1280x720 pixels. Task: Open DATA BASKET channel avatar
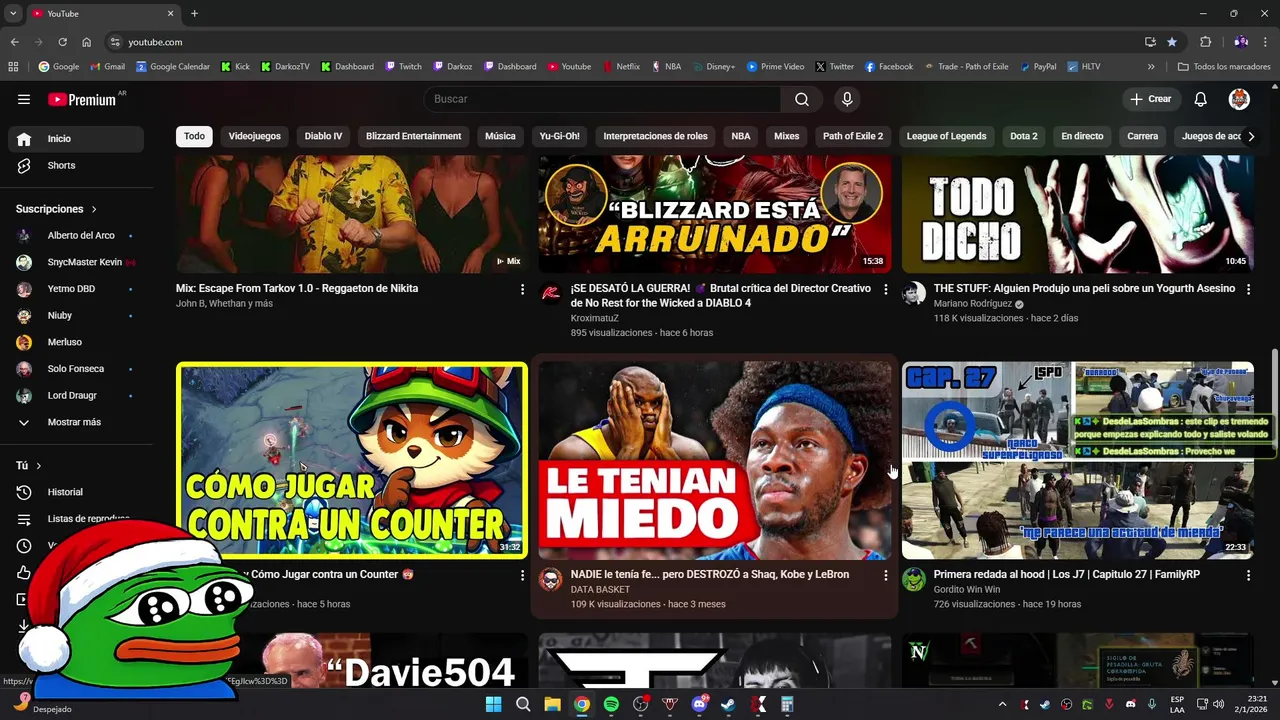coord(550,579)
